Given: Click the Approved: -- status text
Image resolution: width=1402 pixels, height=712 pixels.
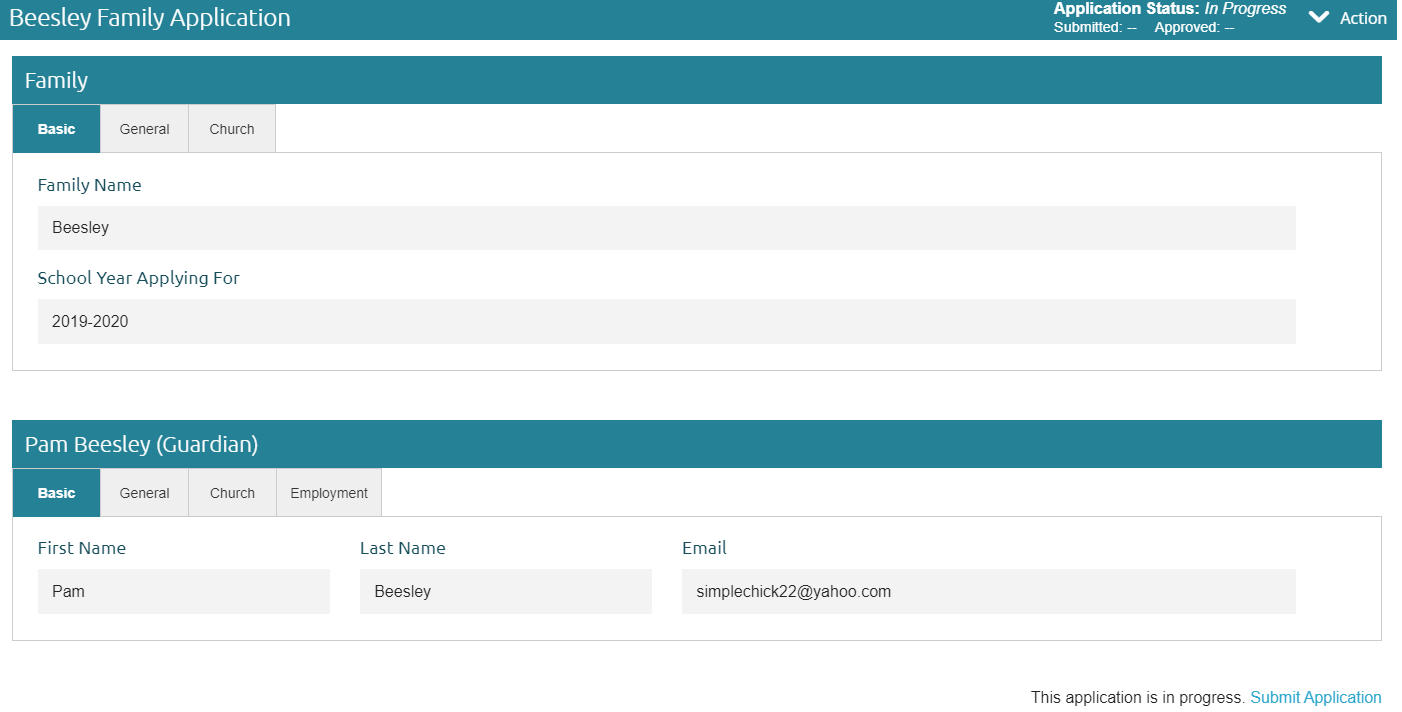Looking at the screenshot, I should [x=1194, y=28].
